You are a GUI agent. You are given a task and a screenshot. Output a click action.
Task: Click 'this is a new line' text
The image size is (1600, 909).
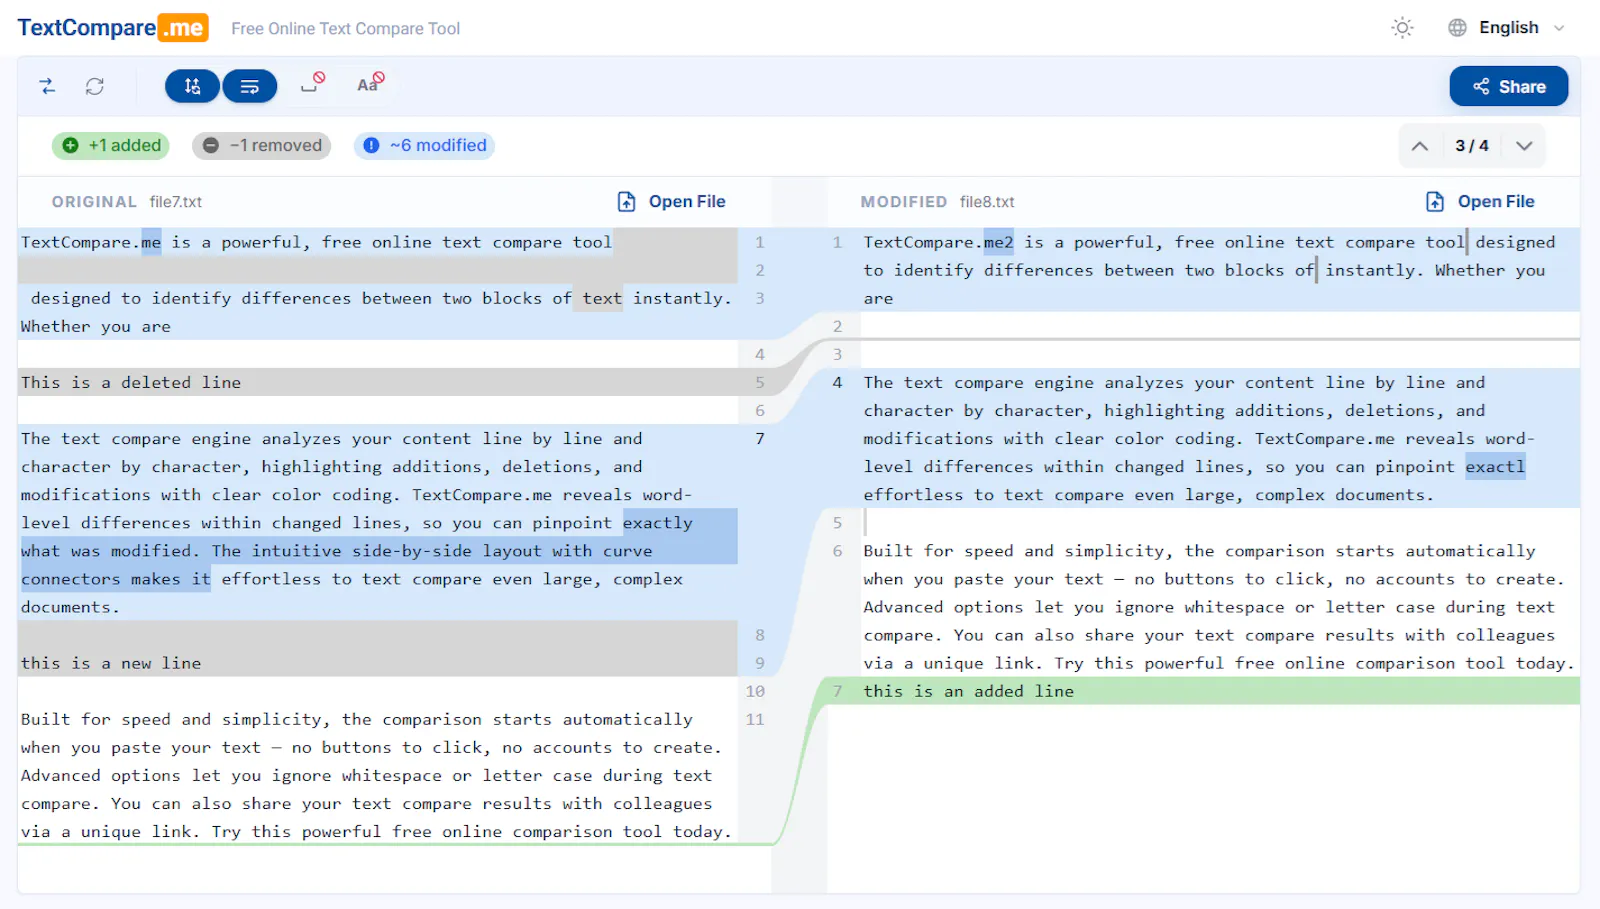point(111,663)
